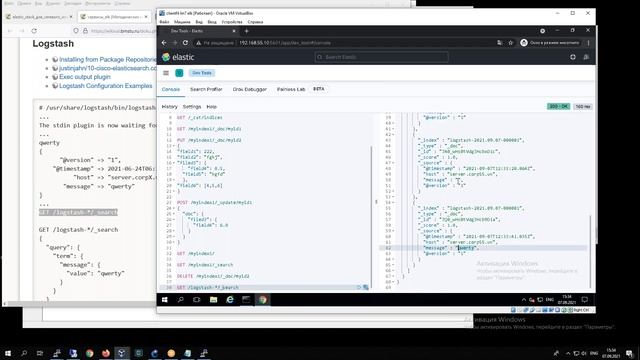Click the response pane vertical scrollbar
The image size is (640, 360).
[x=590, y=251]
